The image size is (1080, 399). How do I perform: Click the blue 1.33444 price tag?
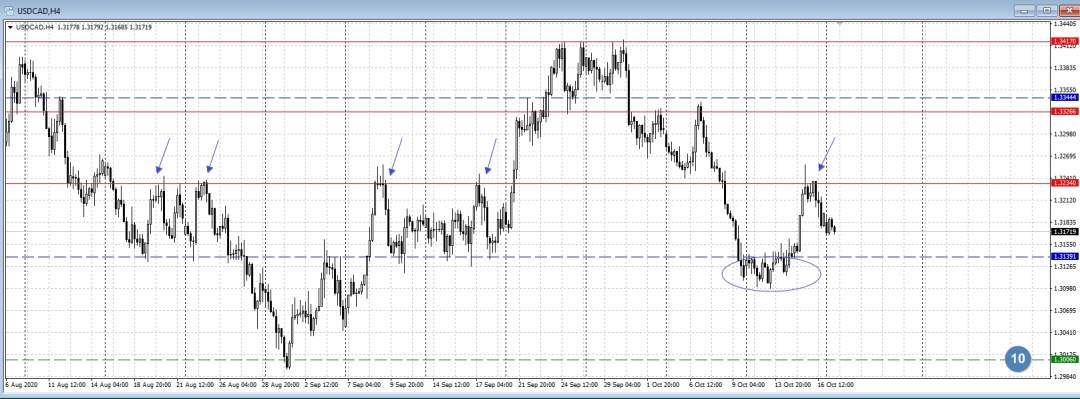pos(1064,98)
